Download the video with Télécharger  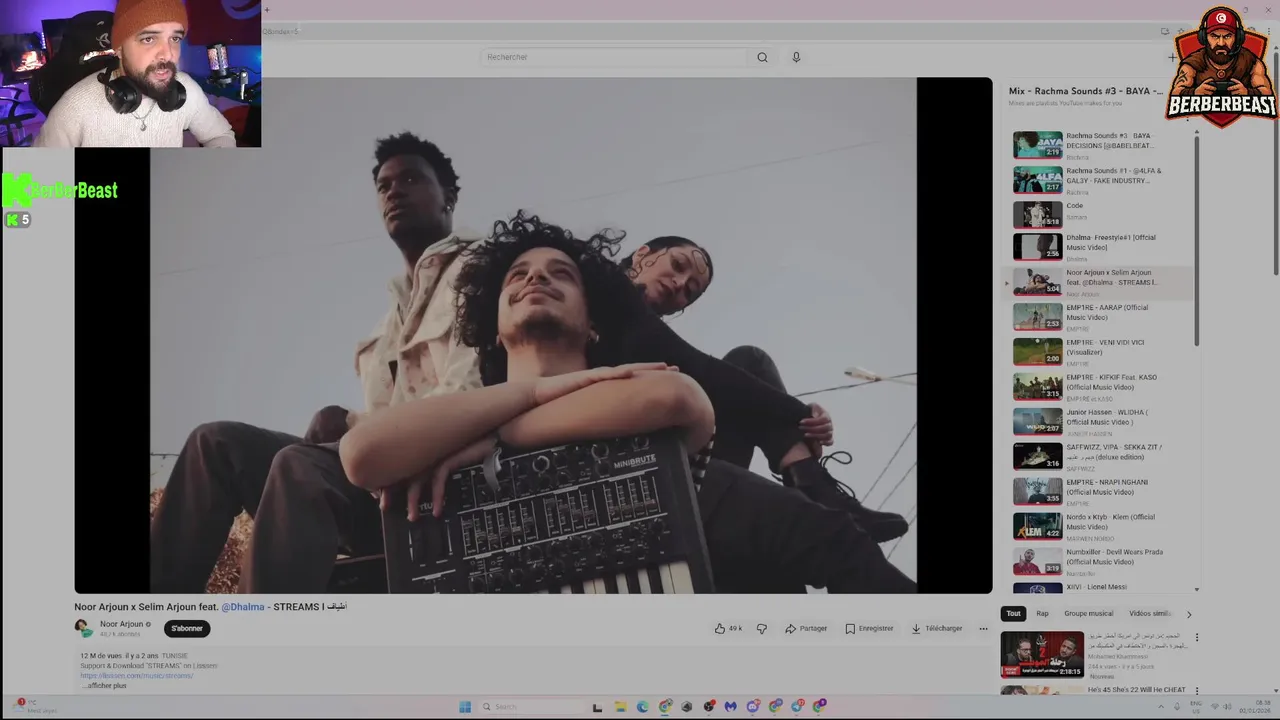tap(936, 628)
